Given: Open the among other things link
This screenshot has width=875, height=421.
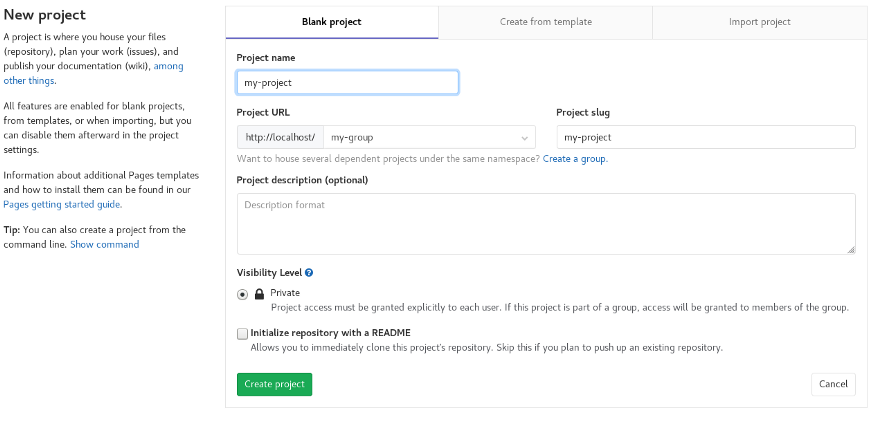Looking at the screenshot, I should [x=30, y=80].
